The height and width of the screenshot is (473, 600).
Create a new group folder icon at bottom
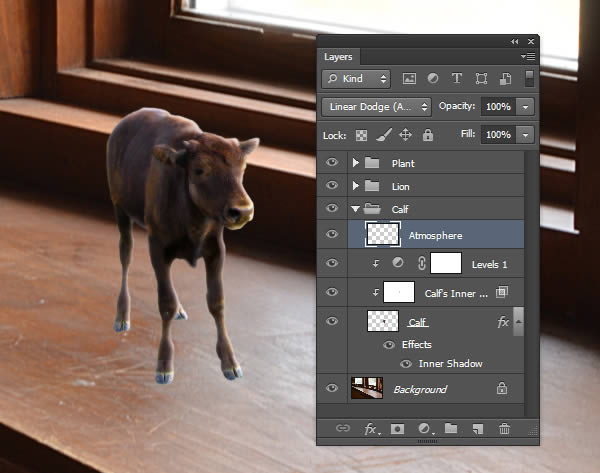point(451,428)
